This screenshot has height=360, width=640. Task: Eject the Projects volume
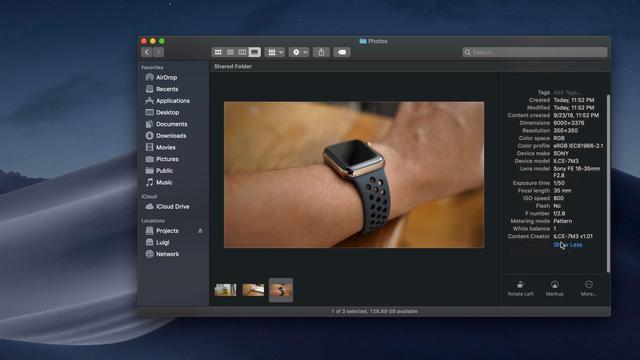point(200,231)
